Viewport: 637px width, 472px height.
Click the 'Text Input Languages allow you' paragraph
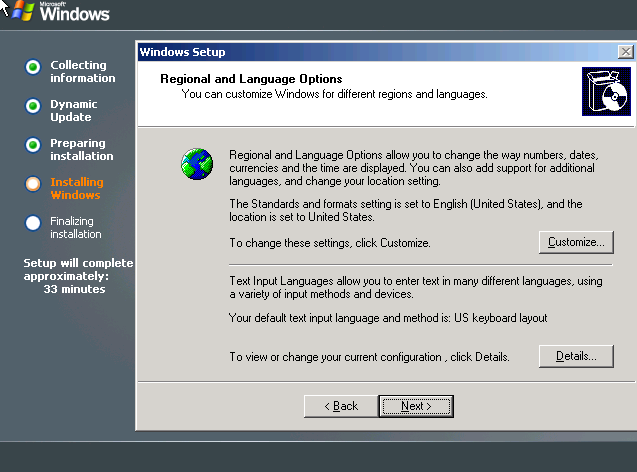[x=416, y=288]
